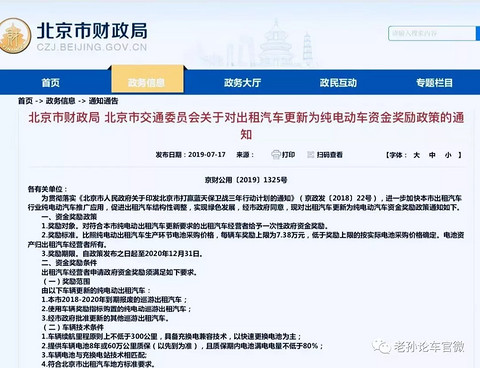The image size is (480, 368).
Task: Click the printer icon beside 打印
Action: [x=276, y=155]
